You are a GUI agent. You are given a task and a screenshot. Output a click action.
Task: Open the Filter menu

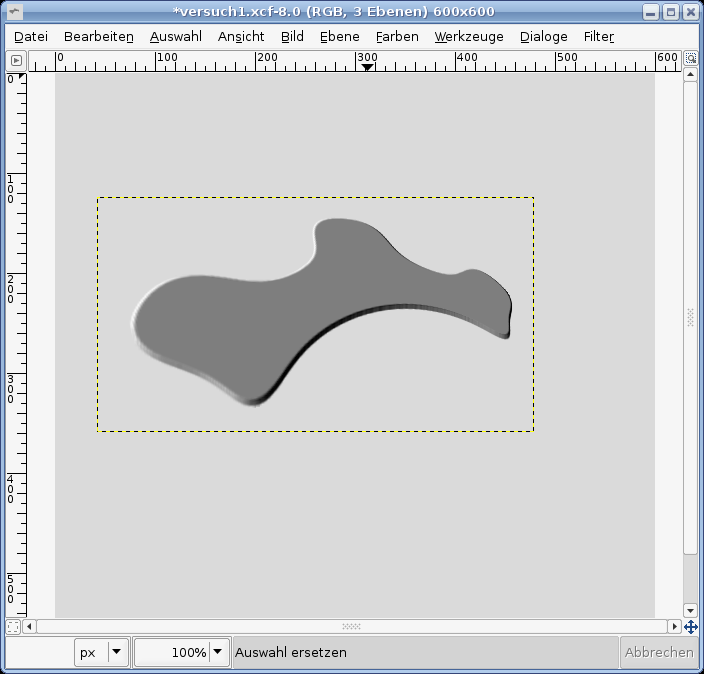(598, 36)
